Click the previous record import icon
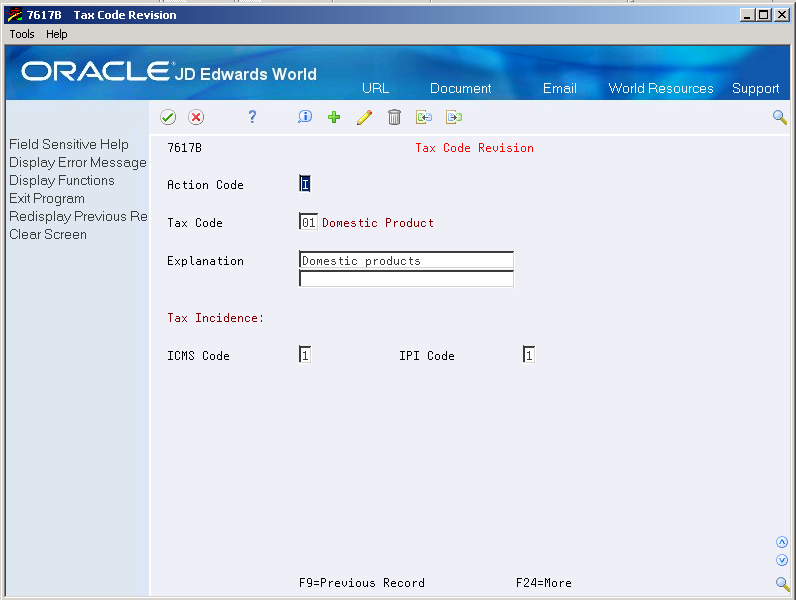 click(424, 117)
